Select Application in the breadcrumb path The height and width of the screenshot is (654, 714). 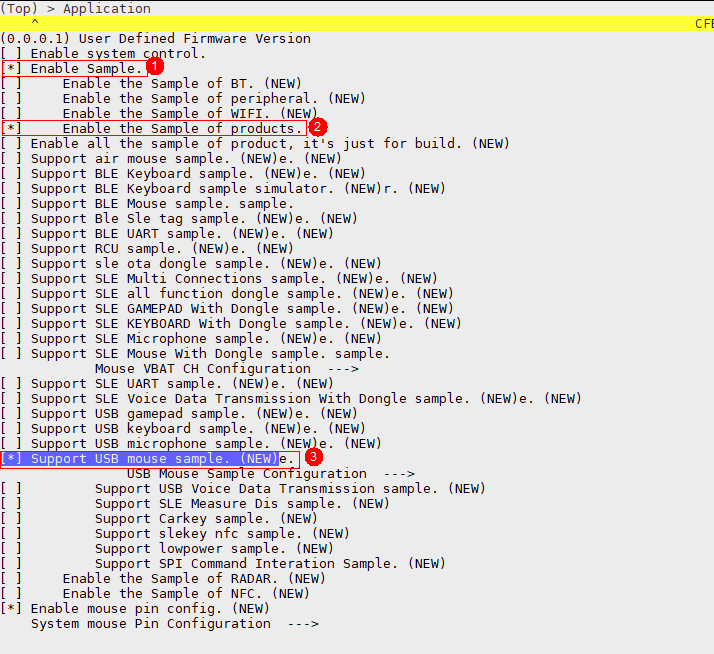coord(107,8)
